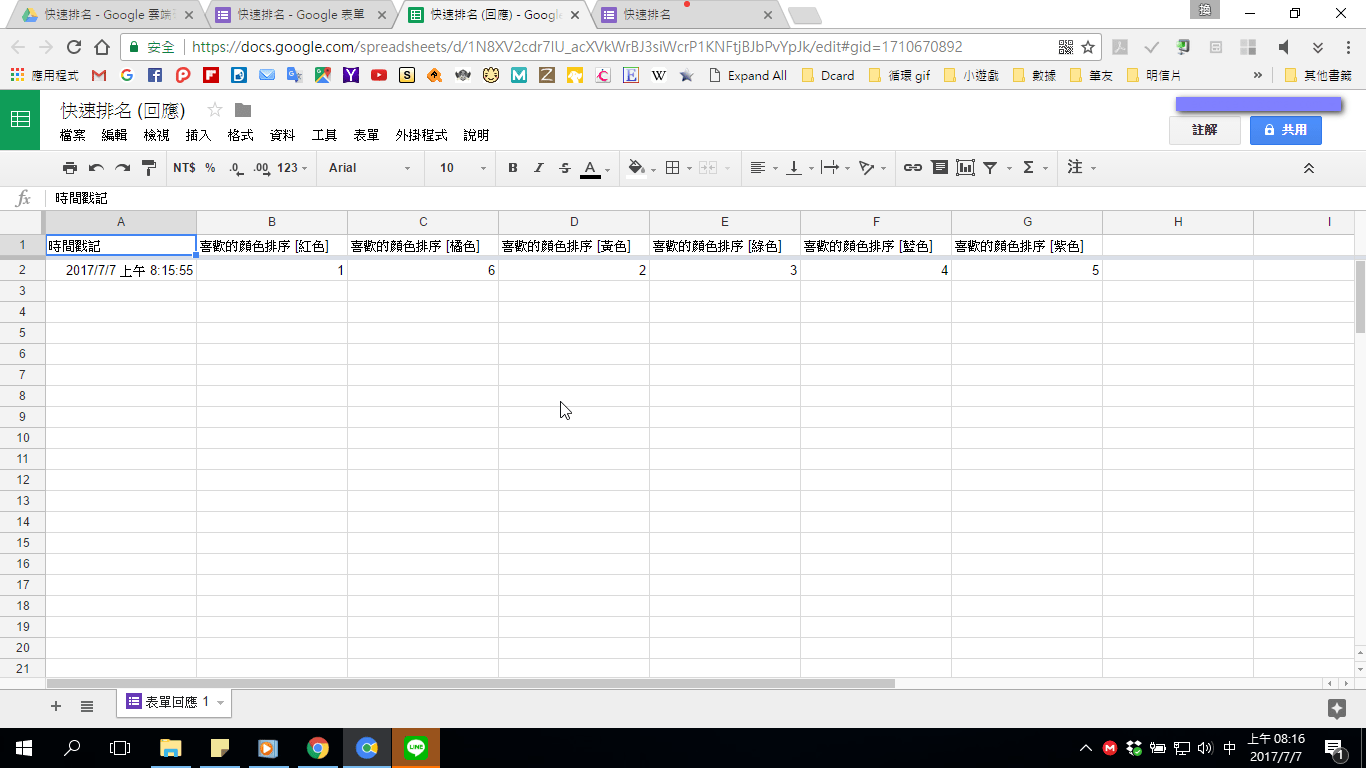Toggle italic text formatting
This screenshot has height=768, width=1366.
(x=539, y=168)
